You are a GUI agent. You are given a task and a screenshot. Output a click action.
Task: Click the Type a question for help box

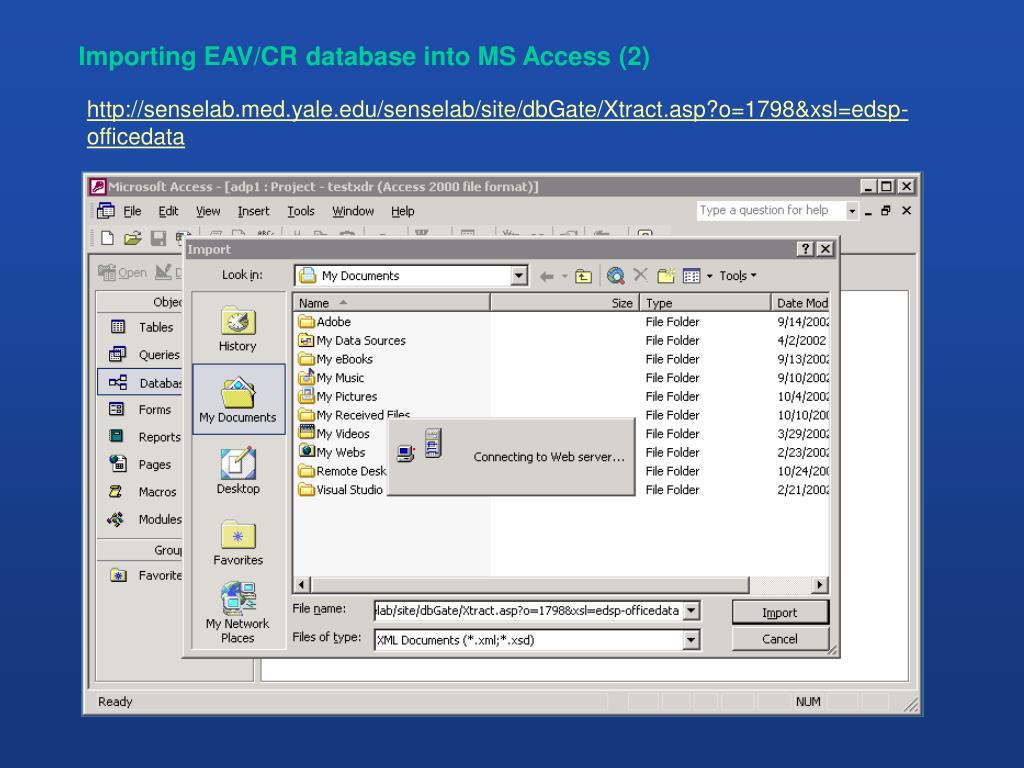(x=771, y=210)
